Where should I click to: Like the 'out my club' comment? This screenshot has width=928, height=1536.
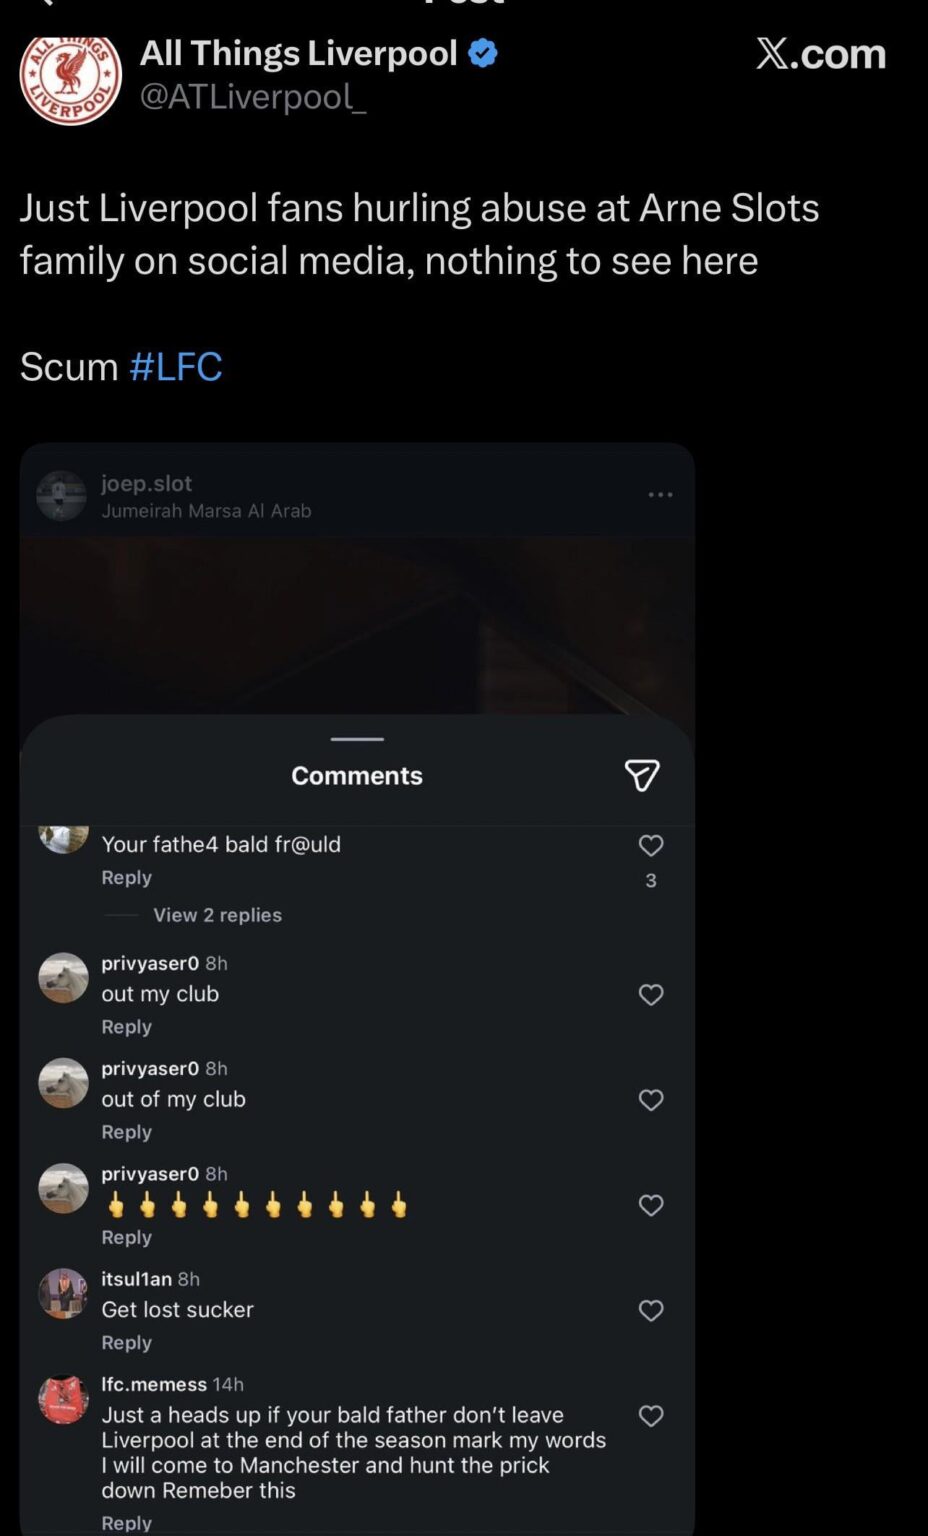tap(651, 994)
